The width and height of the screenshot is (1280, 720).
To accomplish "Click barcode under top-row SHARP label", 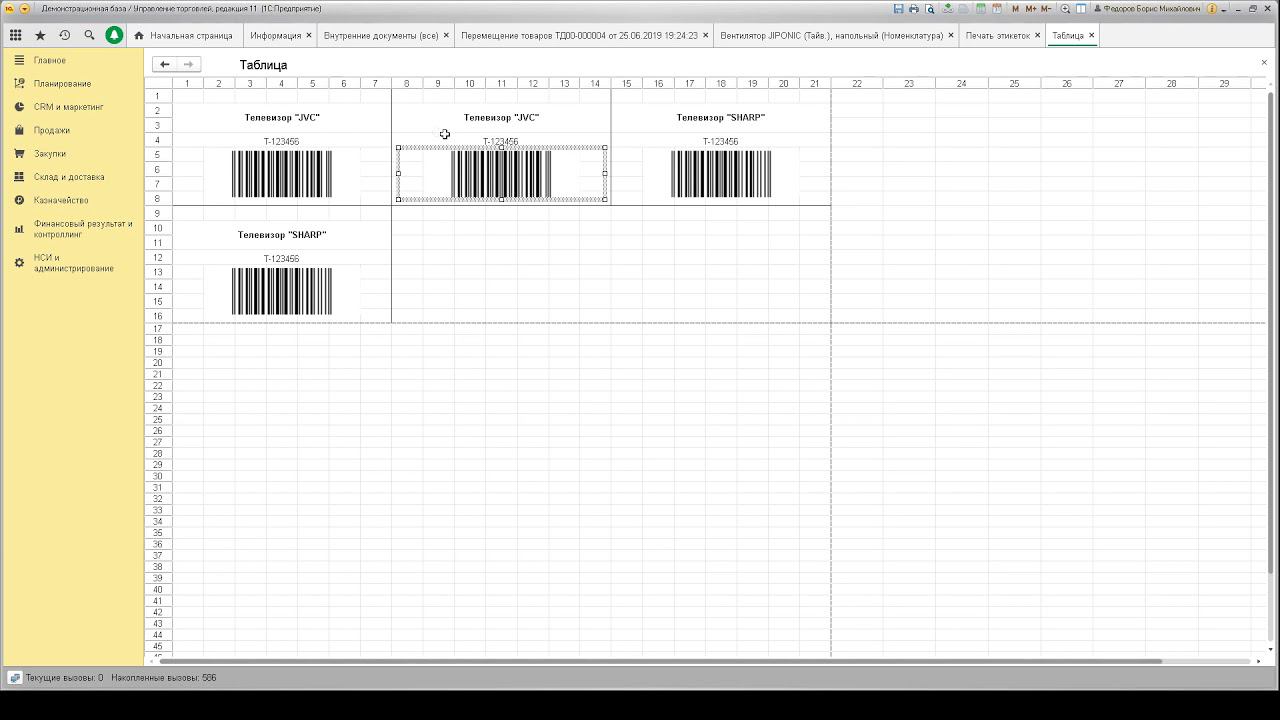I will 721,174.
